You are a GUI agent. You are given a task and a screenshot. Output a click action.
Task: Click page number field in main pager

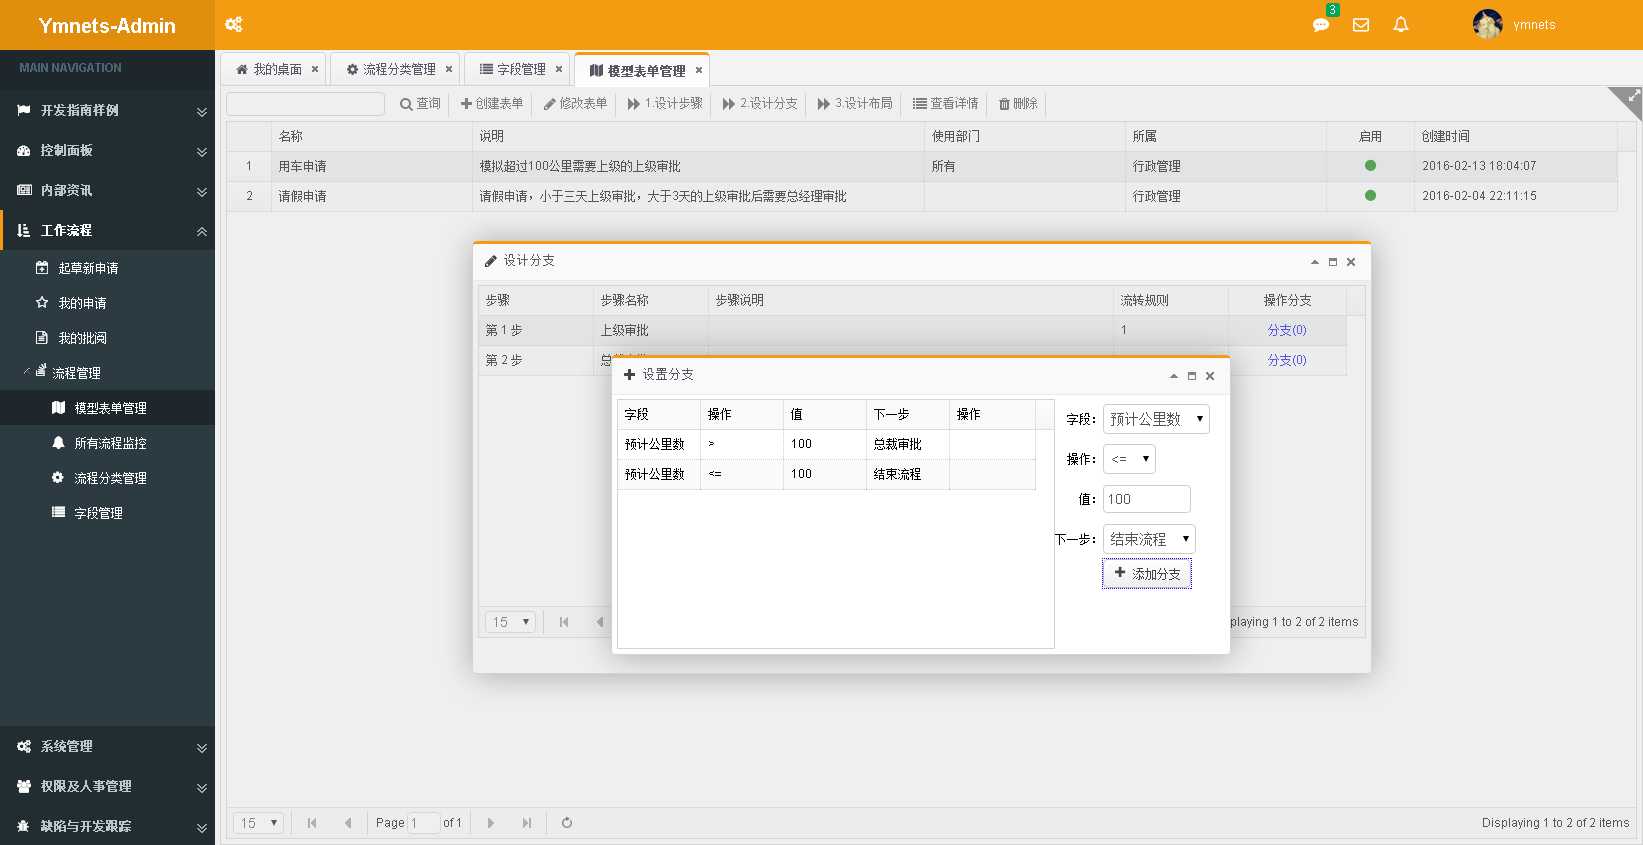pos(424,823)
